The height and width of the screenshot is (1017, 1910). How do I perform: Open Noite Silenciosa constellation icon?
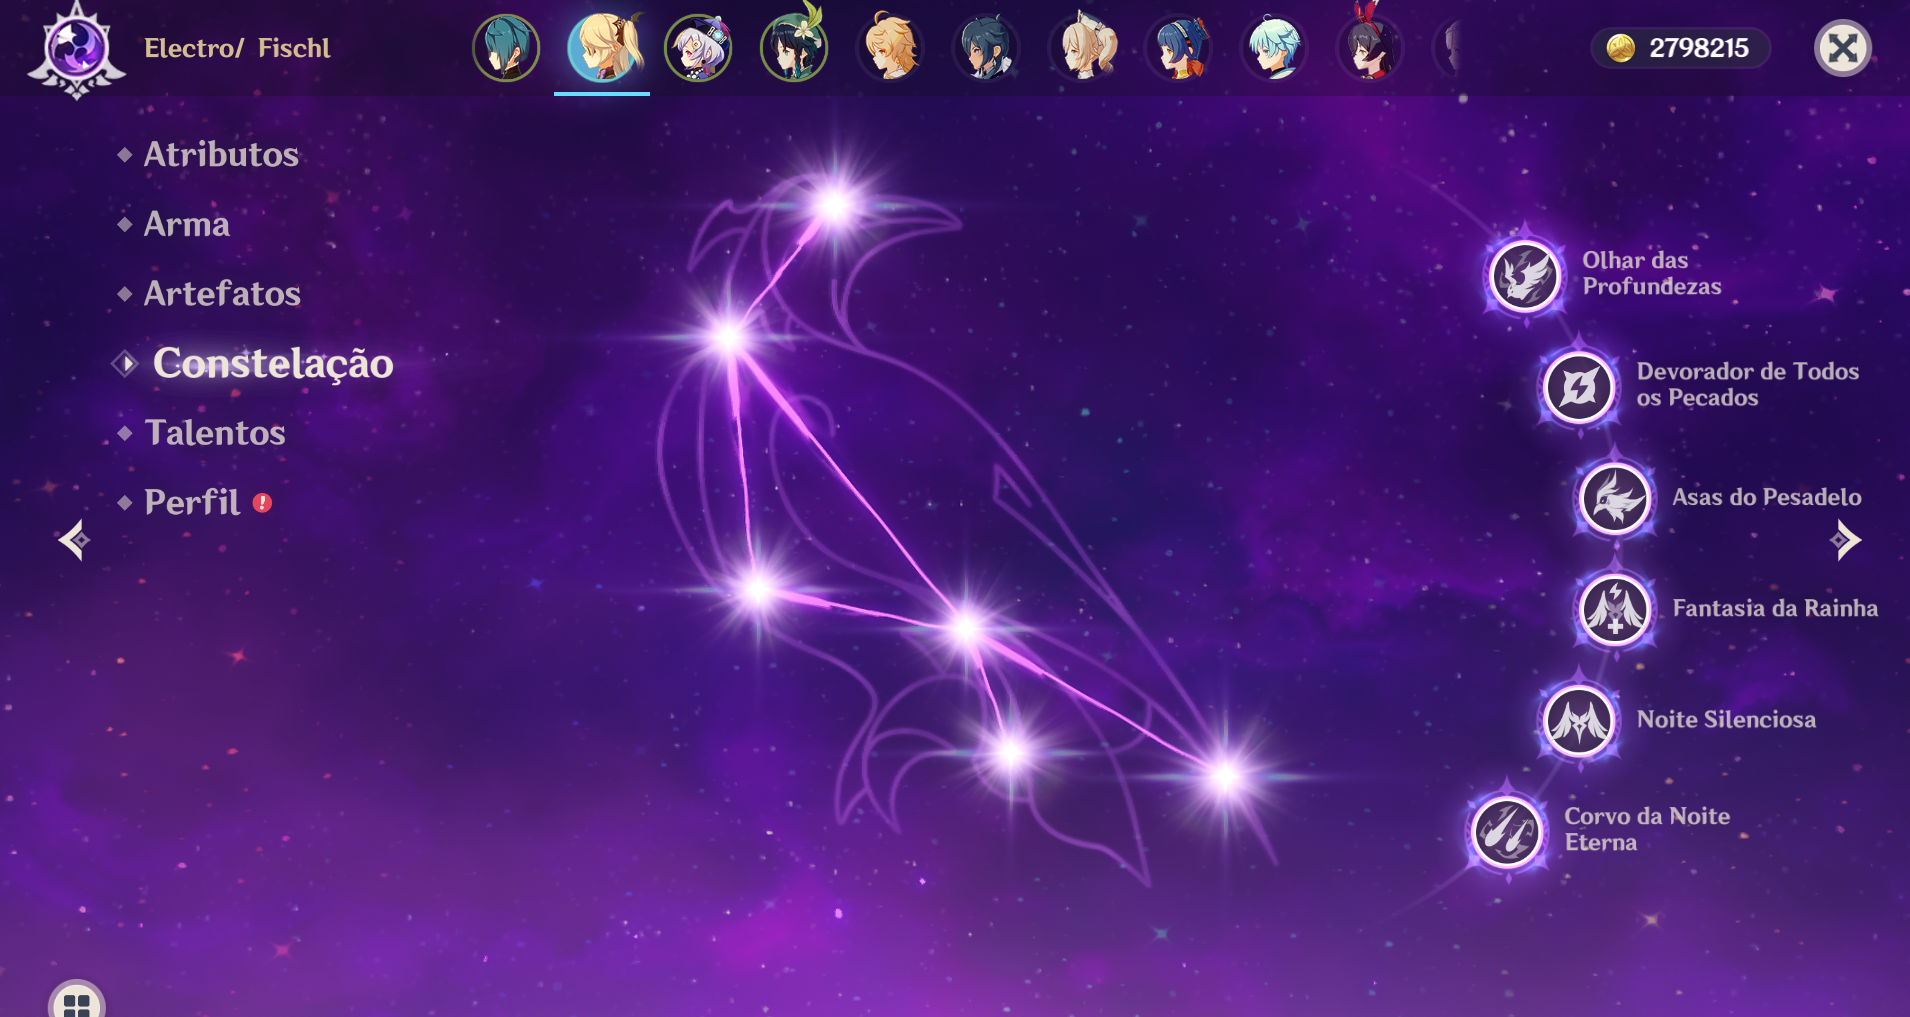(1579, 720)
